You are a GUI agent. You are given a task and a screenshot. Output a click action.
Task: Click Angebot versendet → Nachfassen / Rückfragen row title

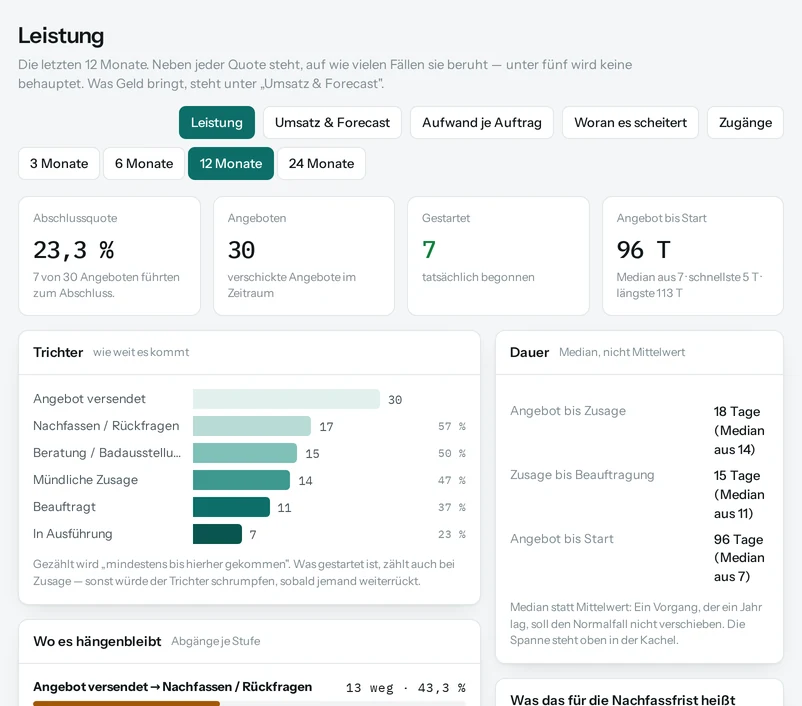coord(172,687)
